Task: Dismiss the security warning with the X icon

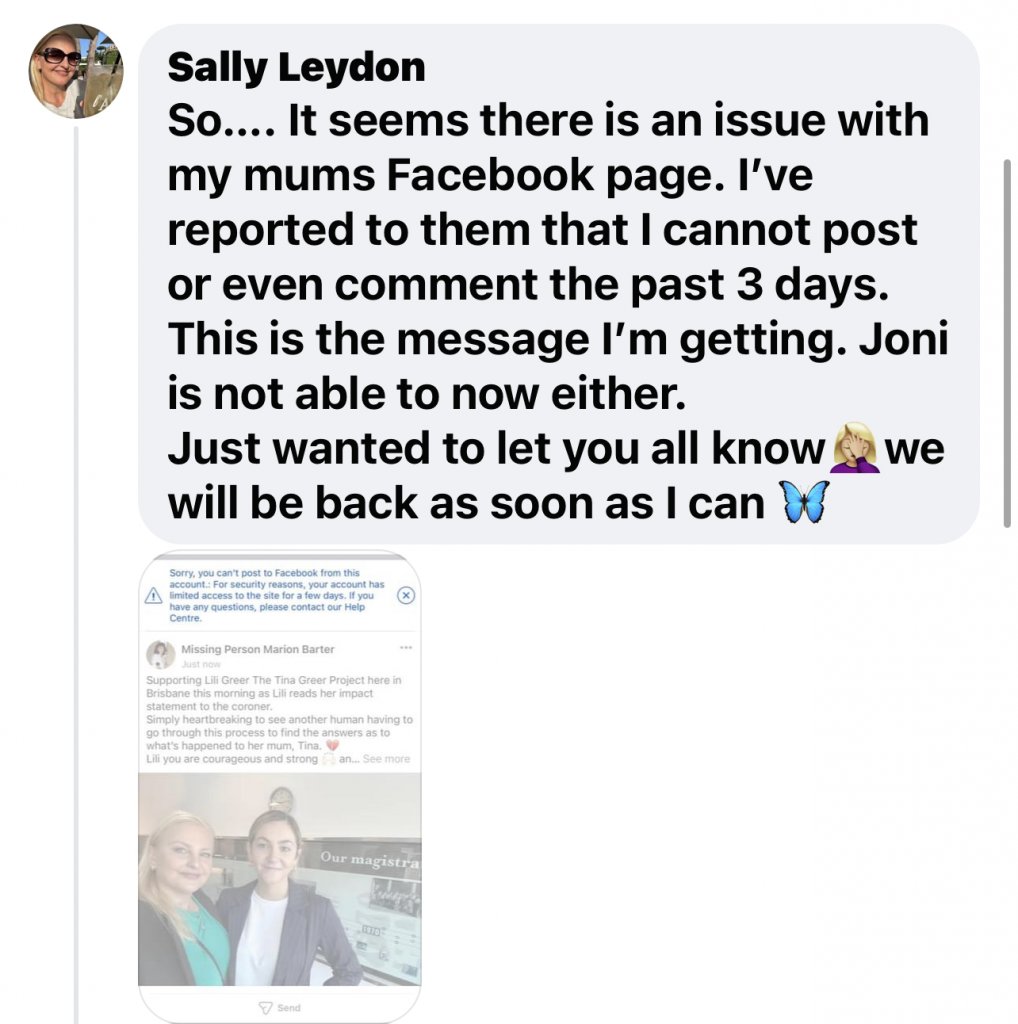Action: pyautogui.click(x=406, y=595)
